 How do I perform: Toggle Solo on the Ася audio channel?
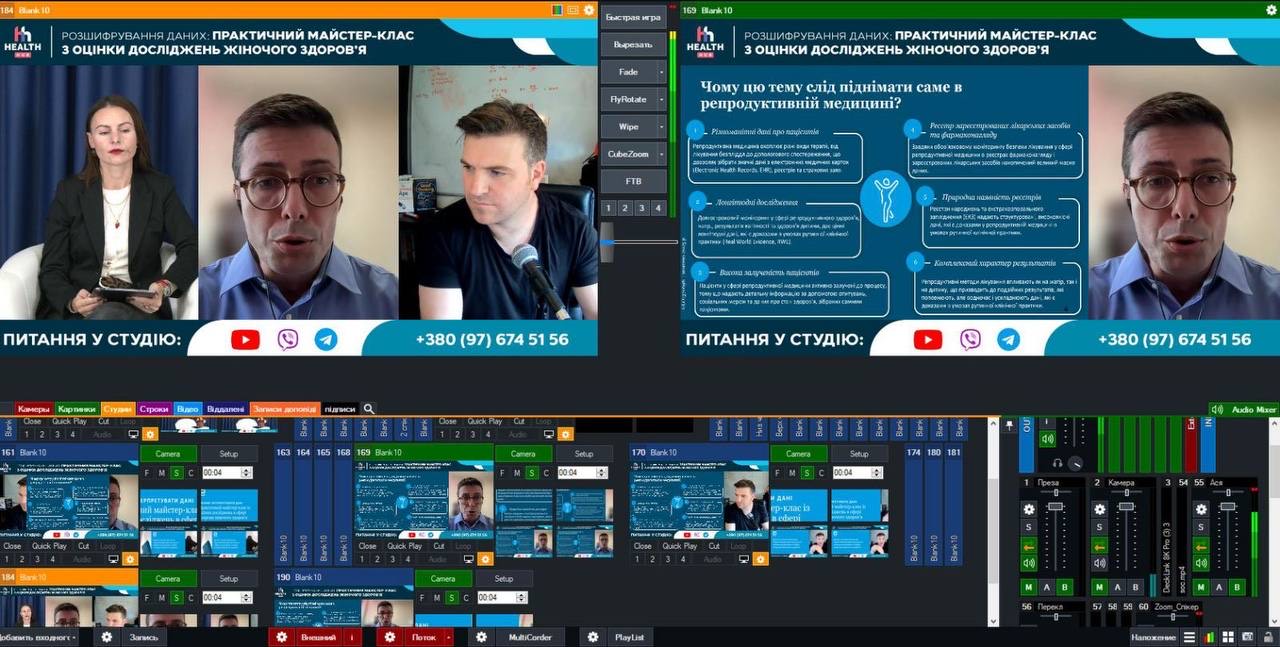pos(1201,527)
